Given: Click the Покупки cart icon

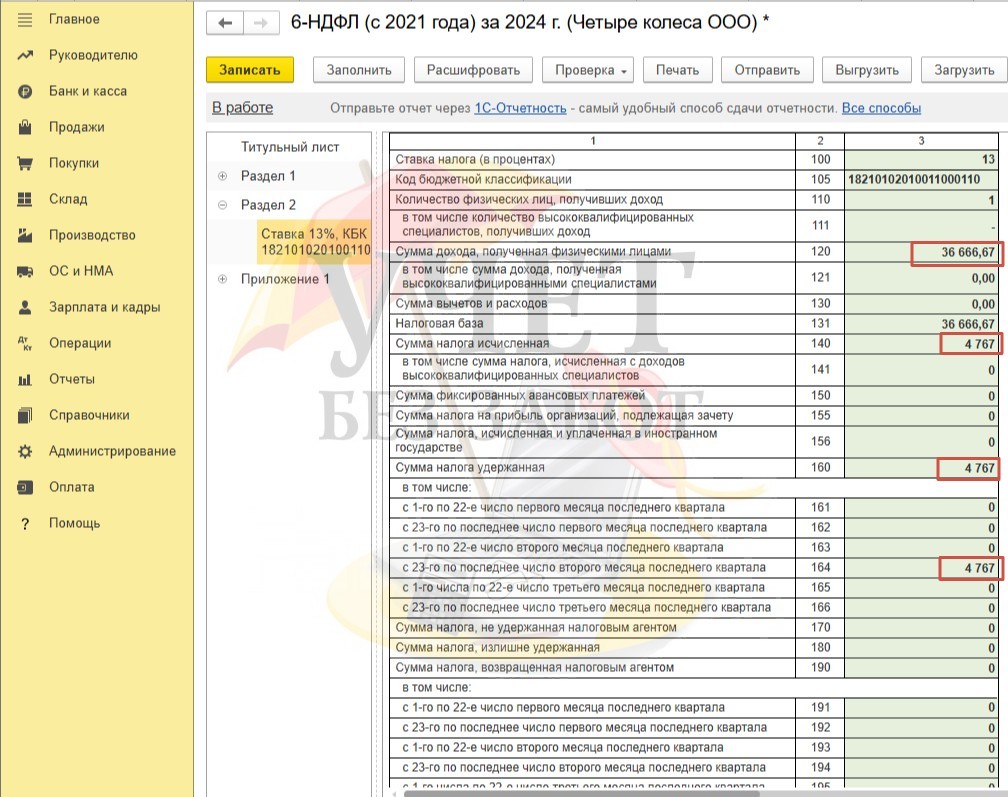Looking at the screenshot, I should (24, 164).
